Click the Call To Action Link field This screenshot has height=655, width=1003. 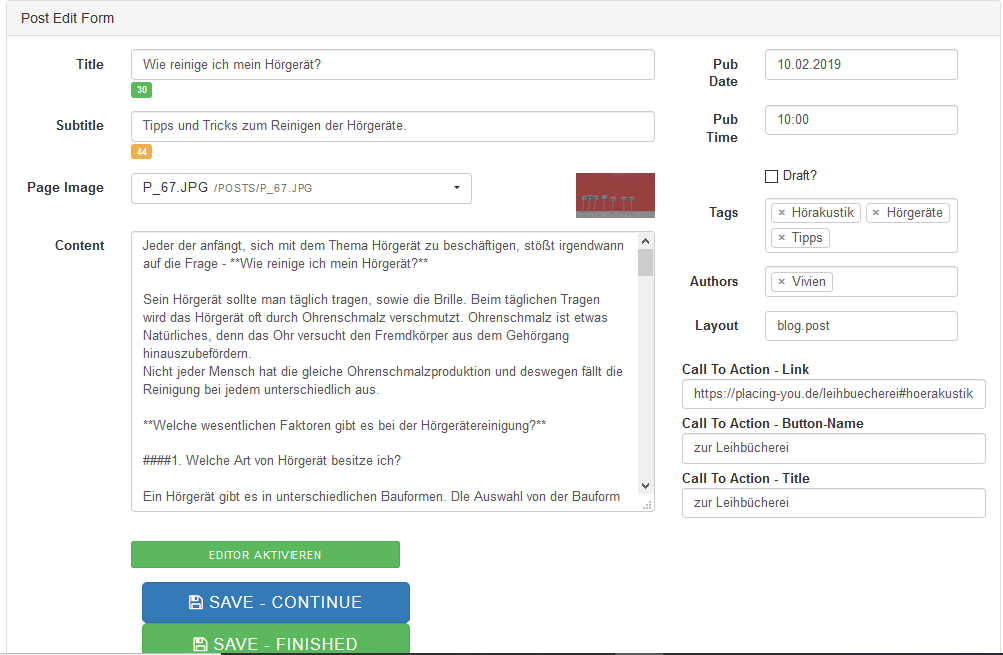point(833,394)
